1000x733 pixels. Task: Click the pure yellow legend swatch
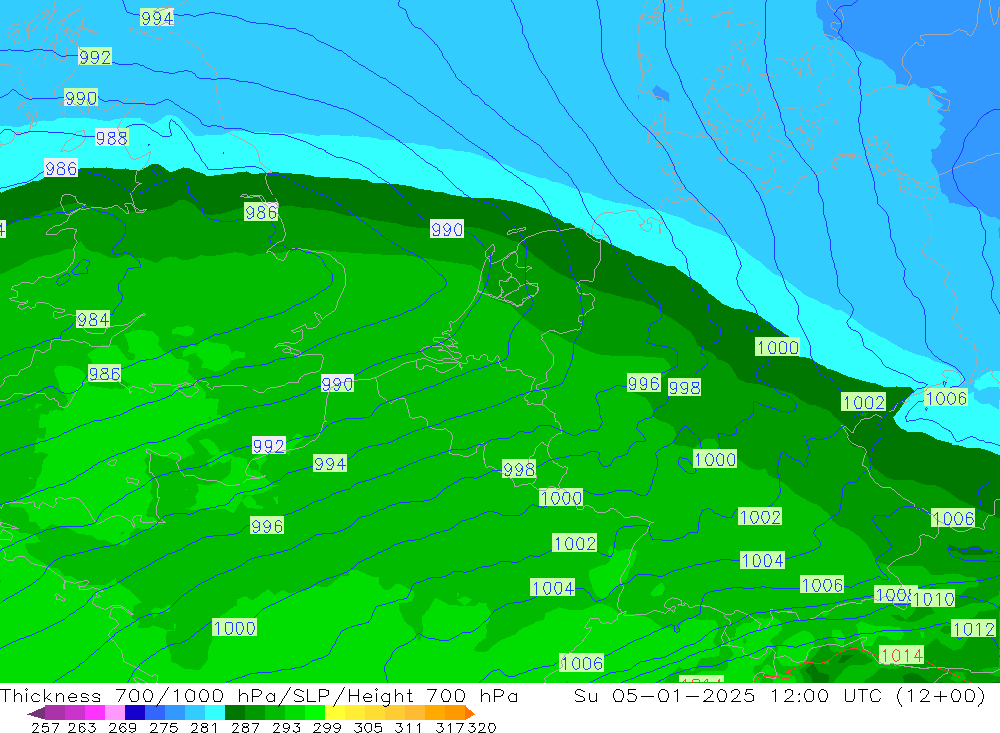click(335, 713)
